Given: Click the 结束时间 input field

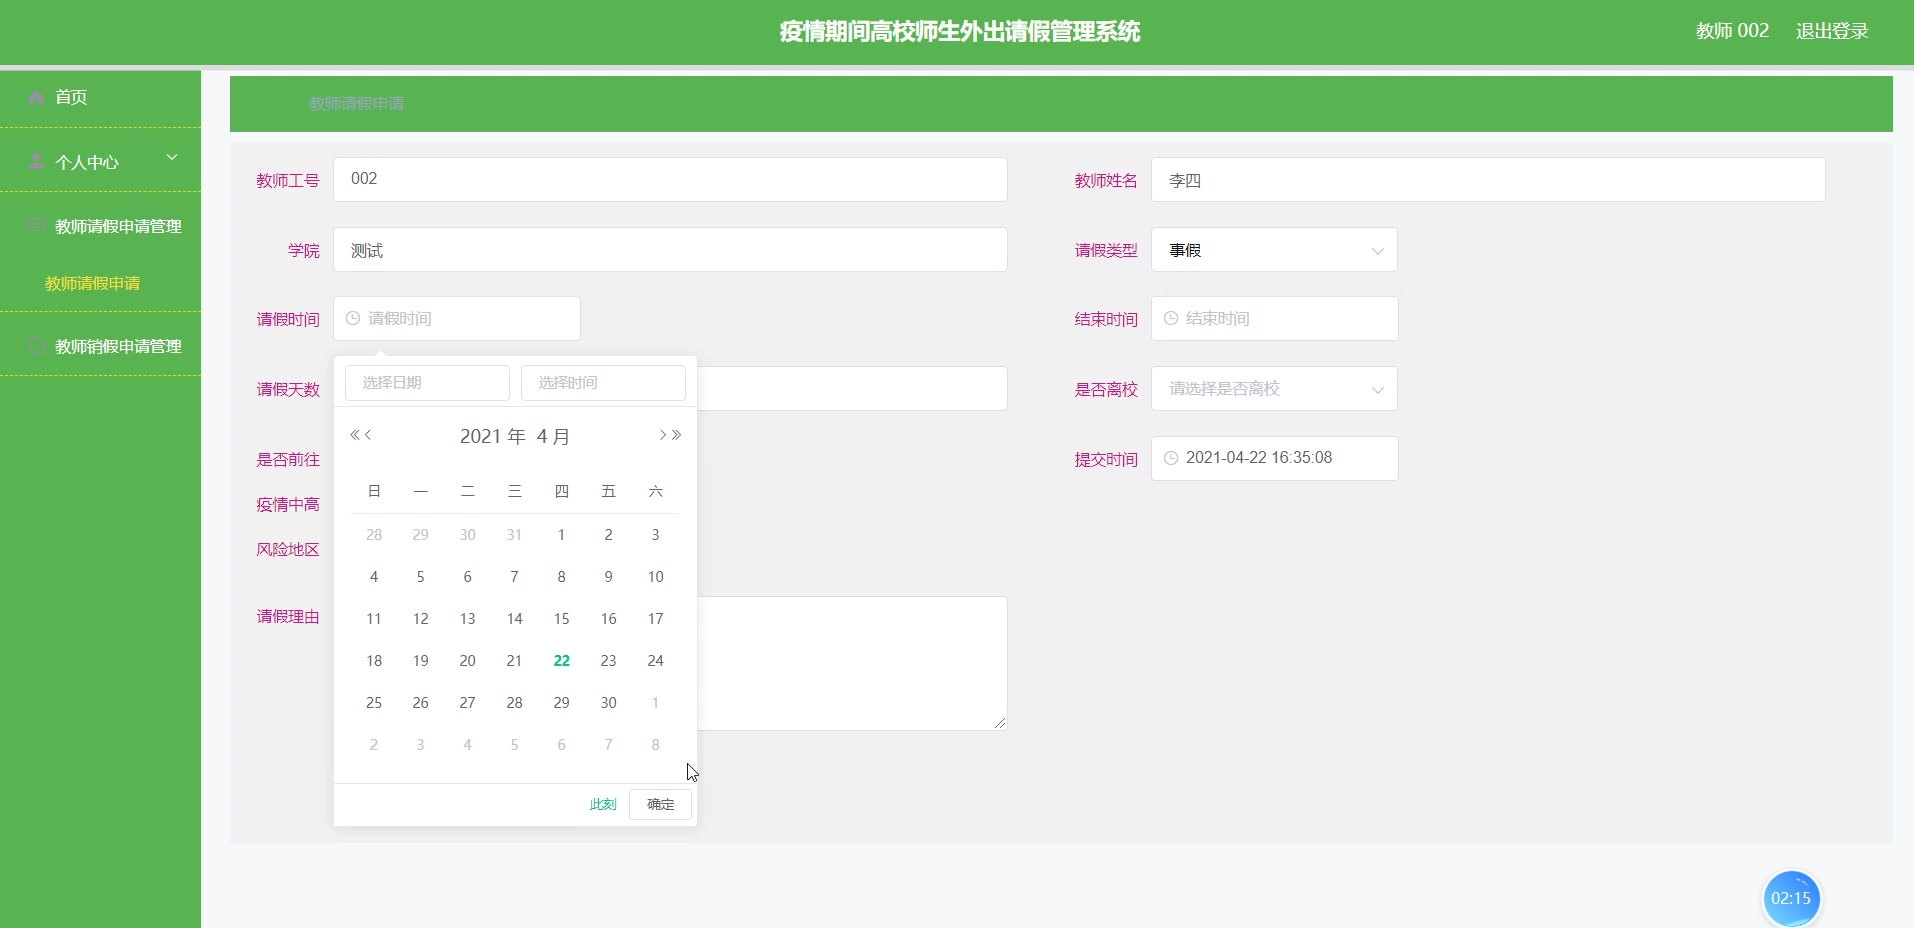Looking at the screenshot, I should tap(1274, 318).
